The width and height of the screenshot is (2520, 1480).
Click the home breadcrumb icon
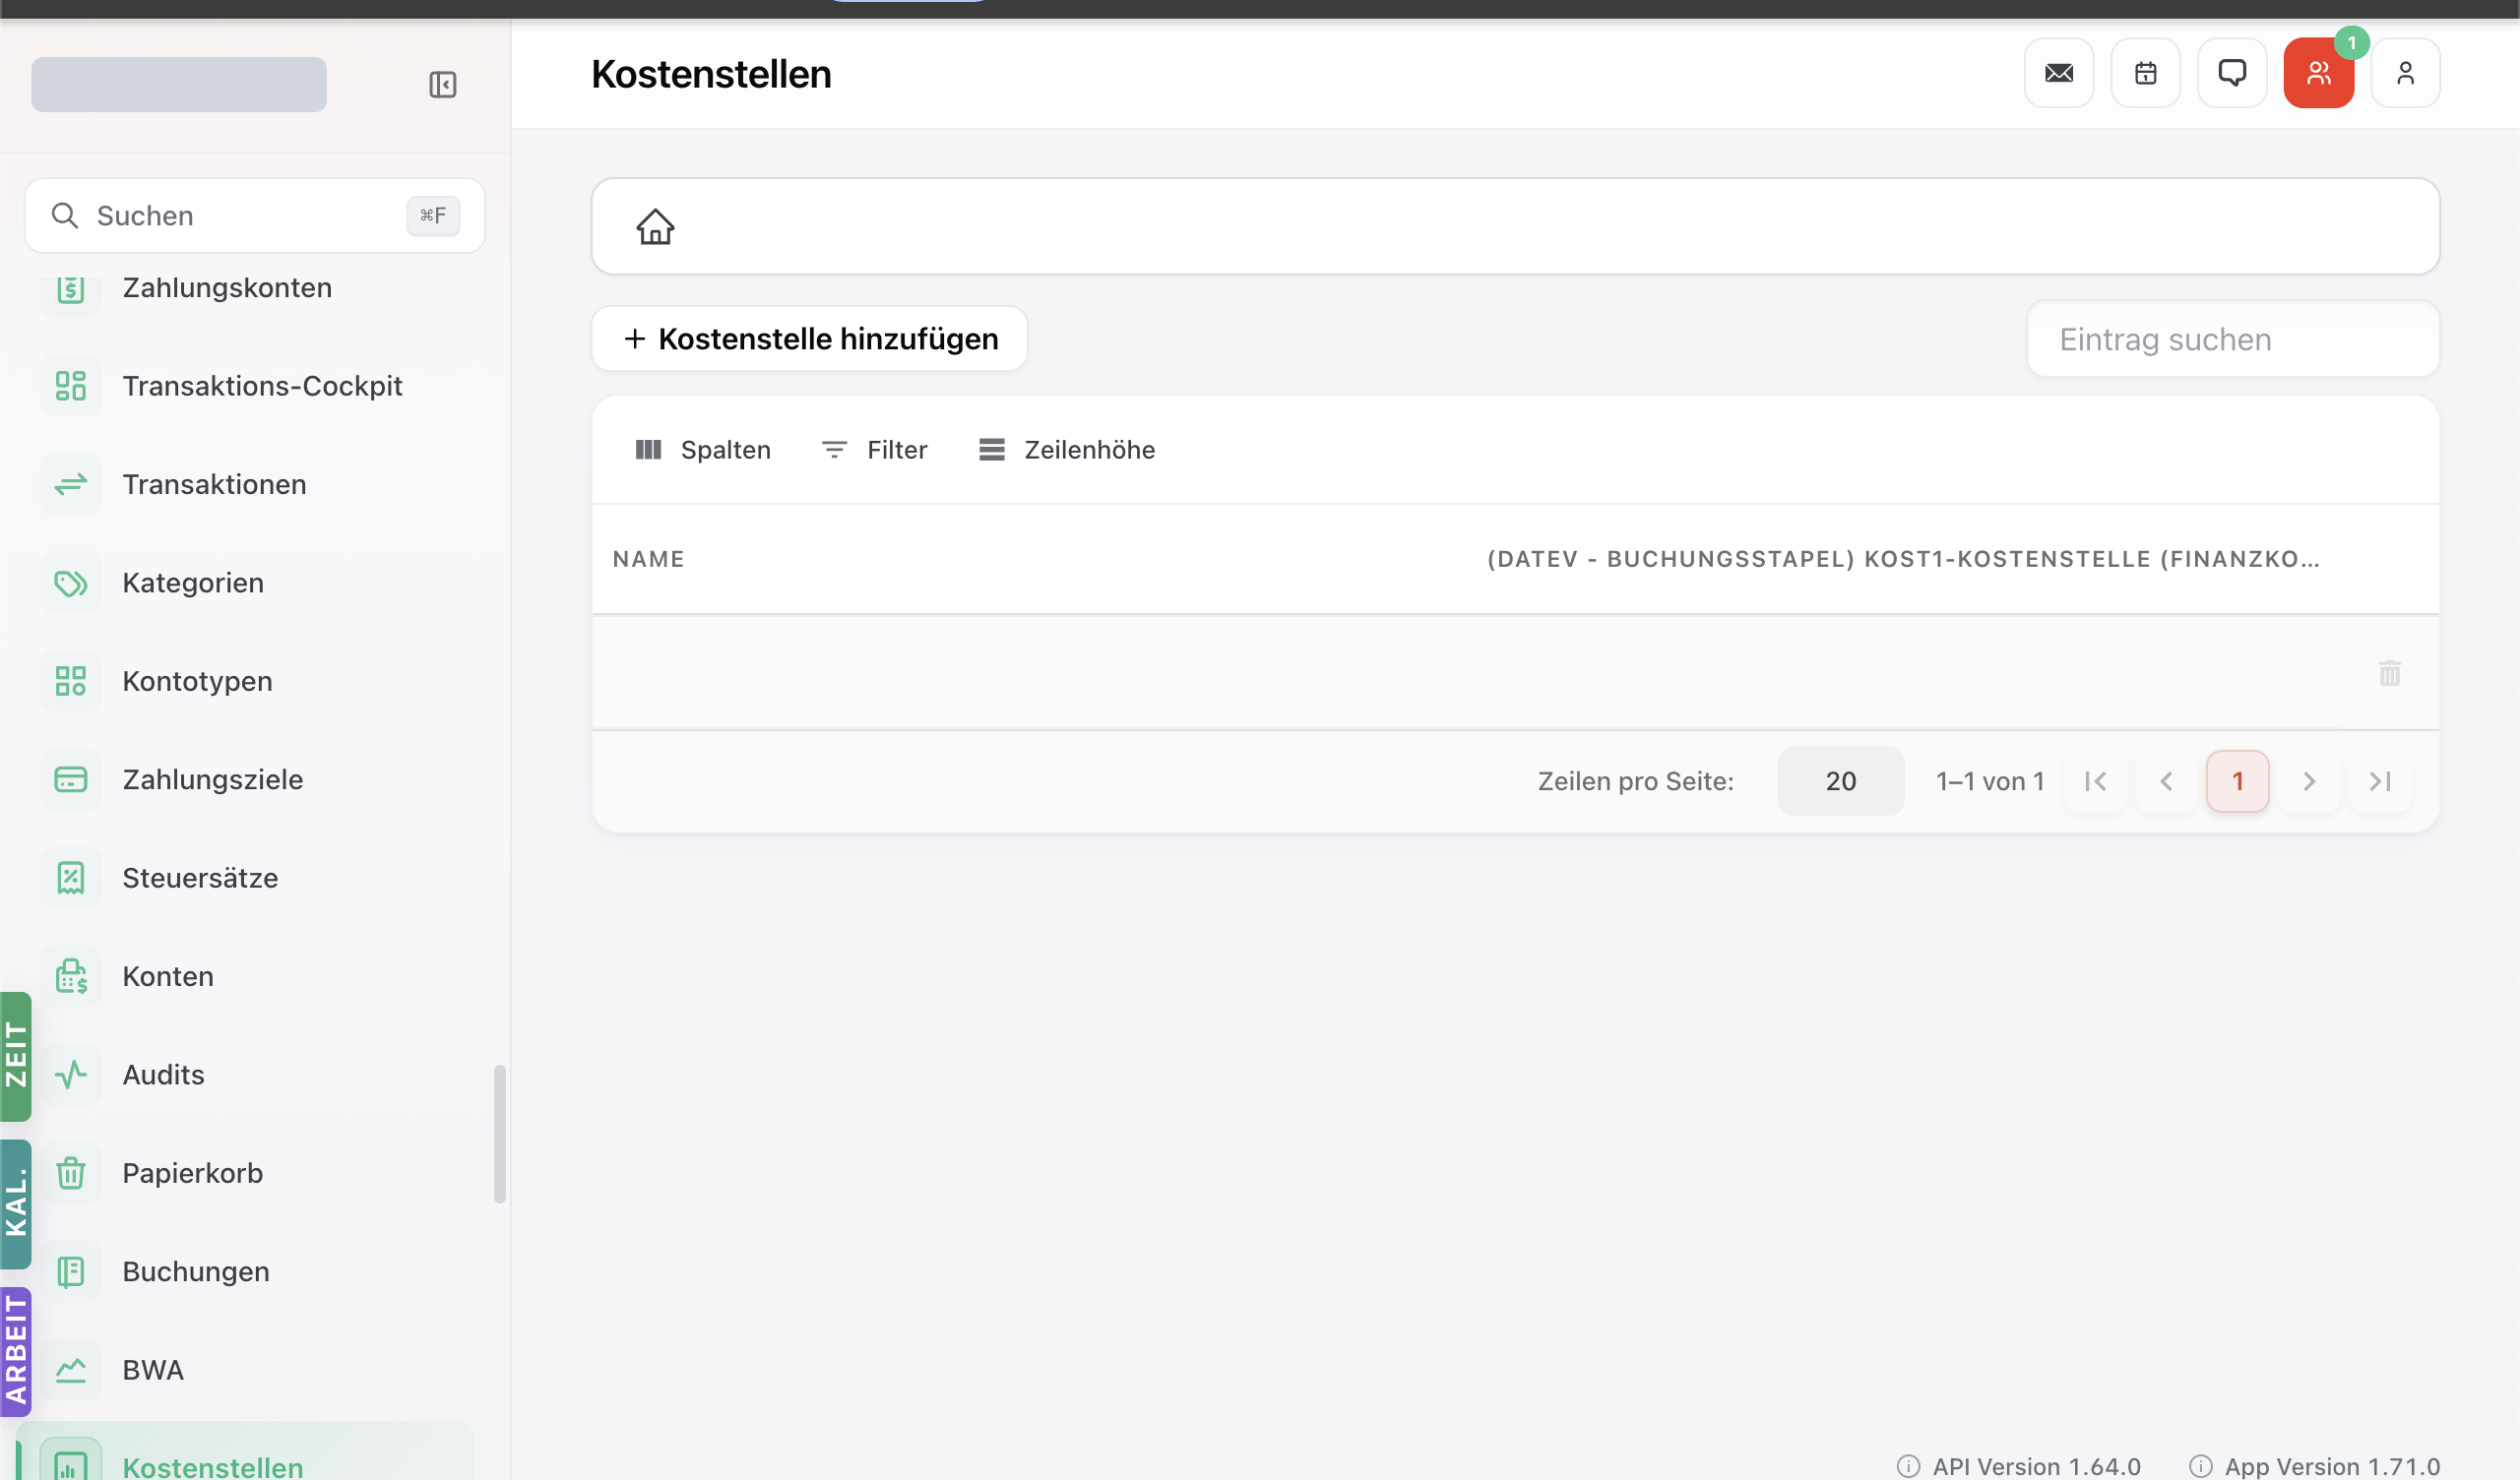pyautogui.click(x=655, y=226)
